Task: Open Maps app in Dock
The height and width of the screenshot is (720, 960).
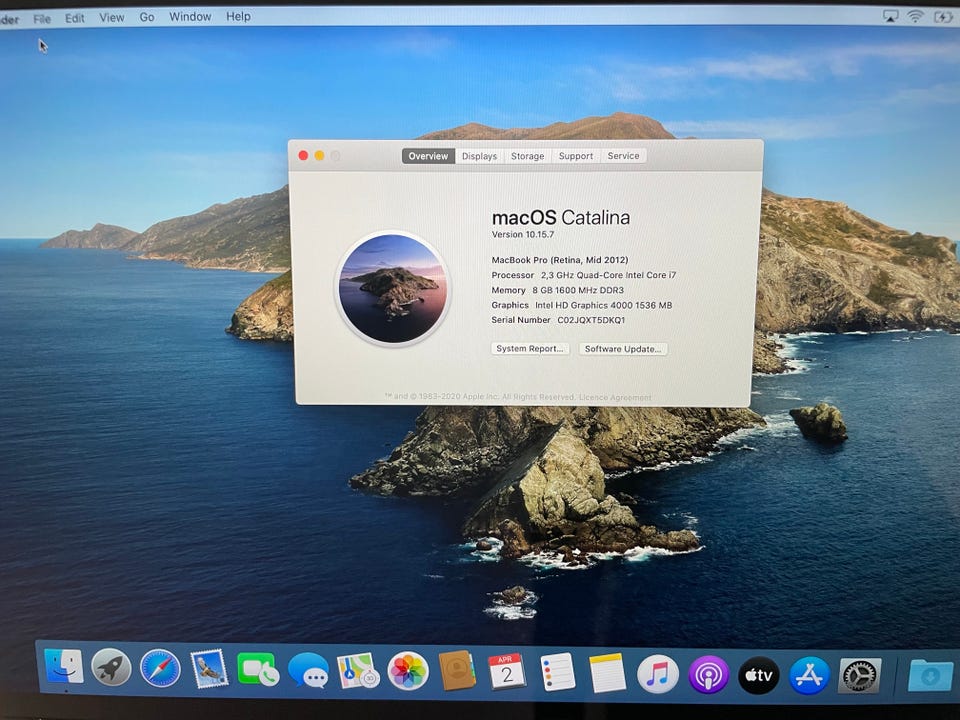Action: 358,671
